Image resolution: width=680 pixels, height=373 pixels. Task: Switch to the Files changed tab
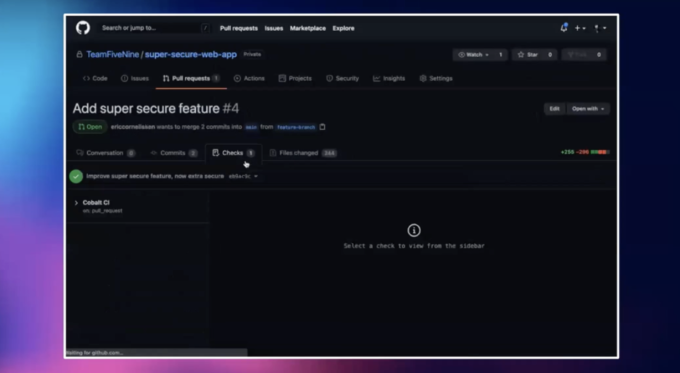tap(303, 153)
